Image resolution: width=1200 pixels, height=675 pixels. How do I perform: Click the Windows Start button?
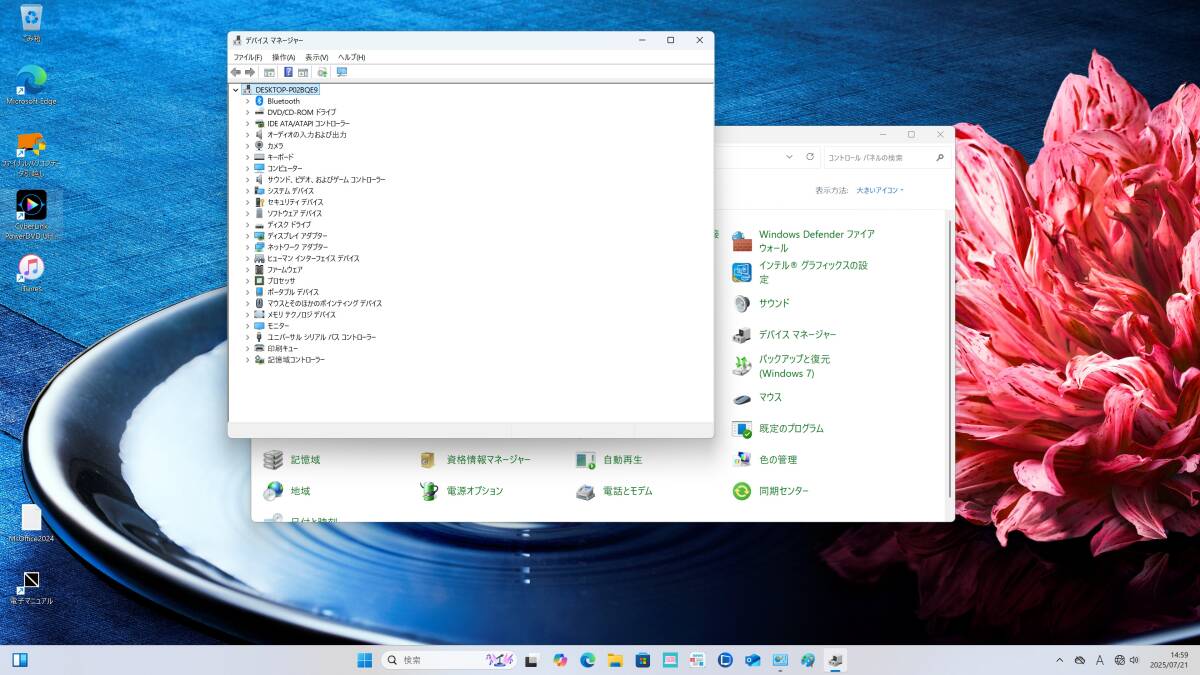coord(365,660)
